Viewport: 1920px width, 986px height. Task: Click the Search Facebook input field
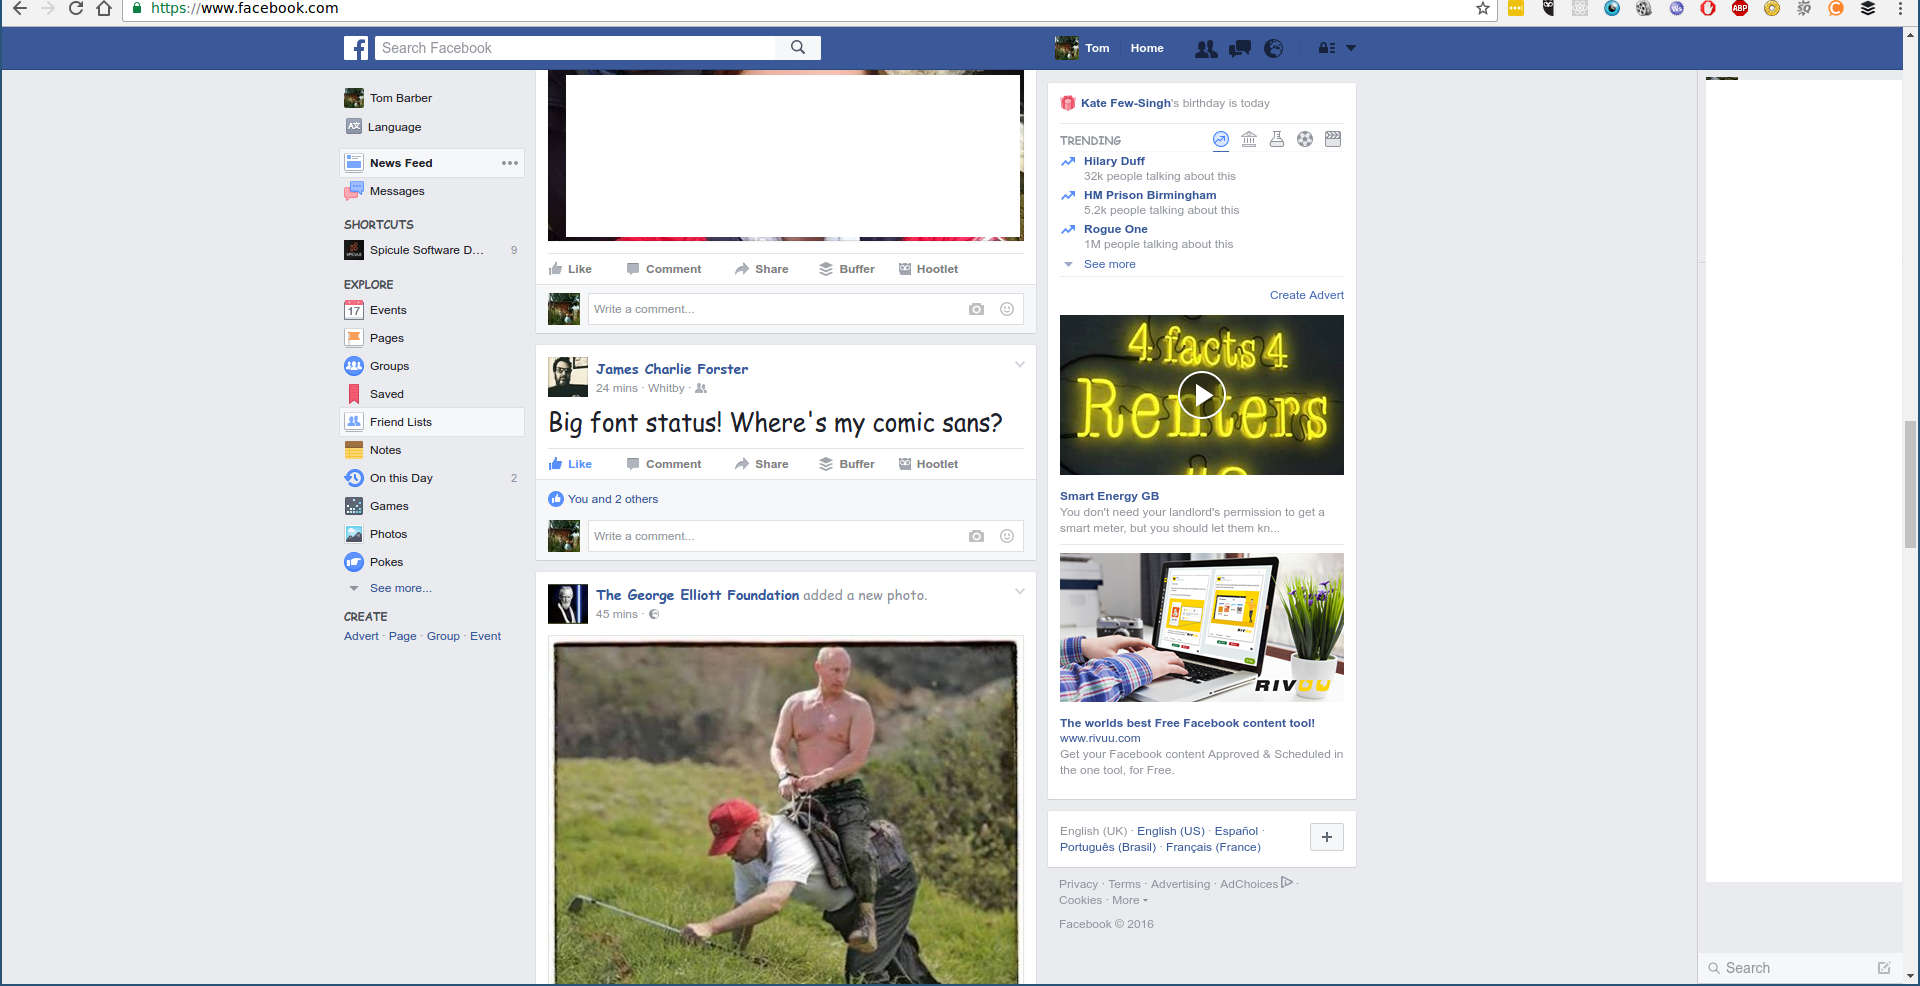tap(575, 47)
